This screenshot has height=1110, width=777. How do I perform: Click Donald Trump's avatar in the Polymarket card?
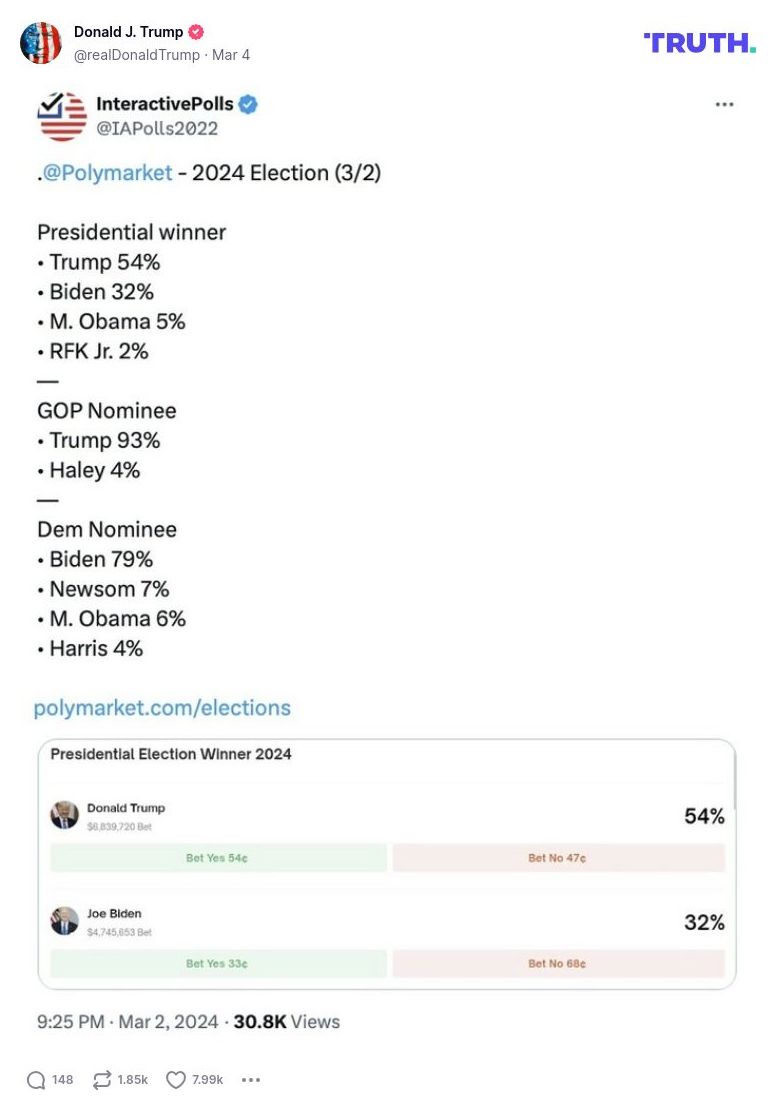[66, 814]
